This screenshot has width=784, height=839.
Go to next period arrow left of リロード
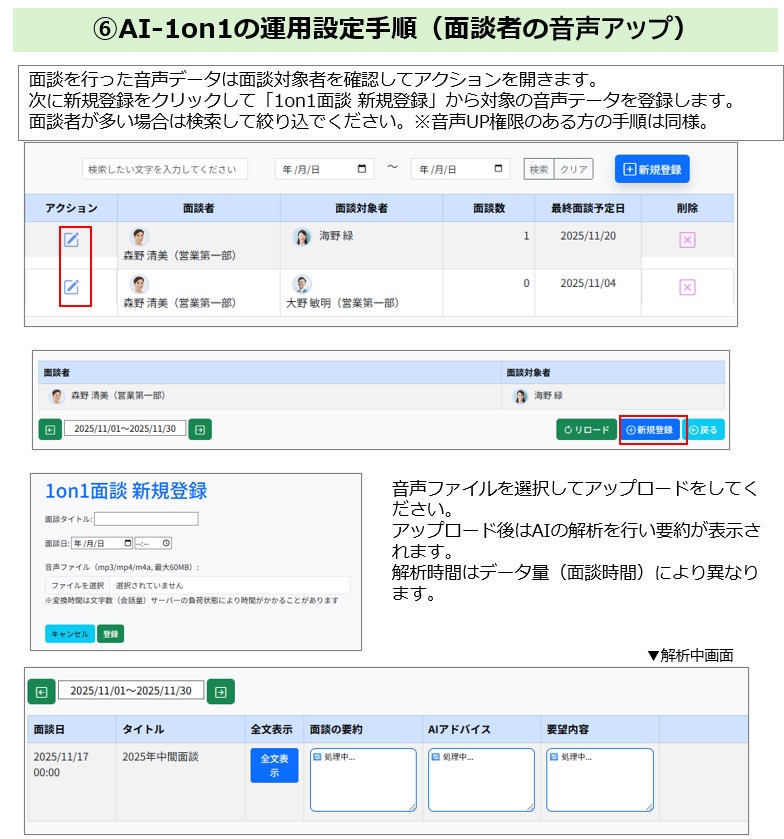200,429
